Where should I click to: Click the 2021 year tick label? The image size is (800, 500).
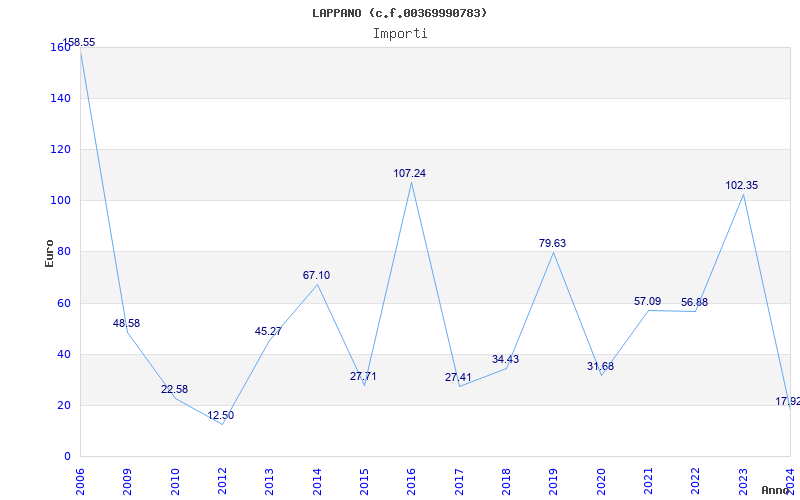(x=648, y=482)
